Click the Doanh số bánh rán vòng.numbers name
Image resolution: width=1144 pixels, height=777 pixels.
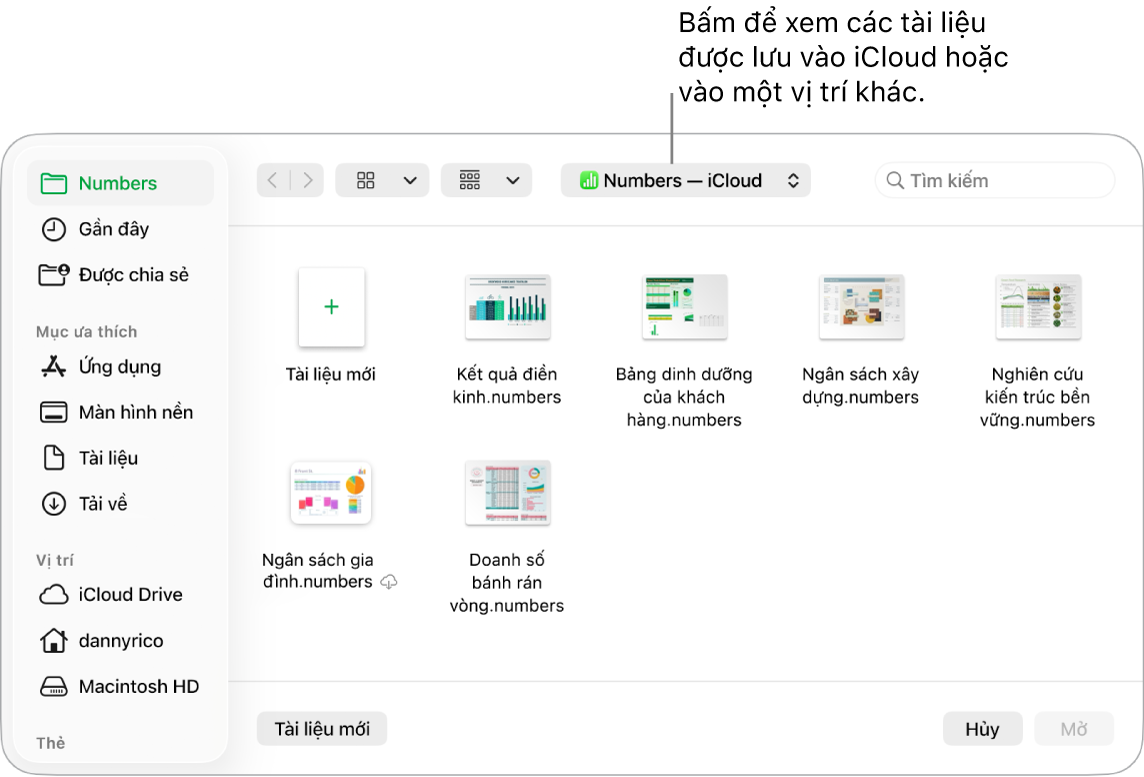[x=507, y=582]
